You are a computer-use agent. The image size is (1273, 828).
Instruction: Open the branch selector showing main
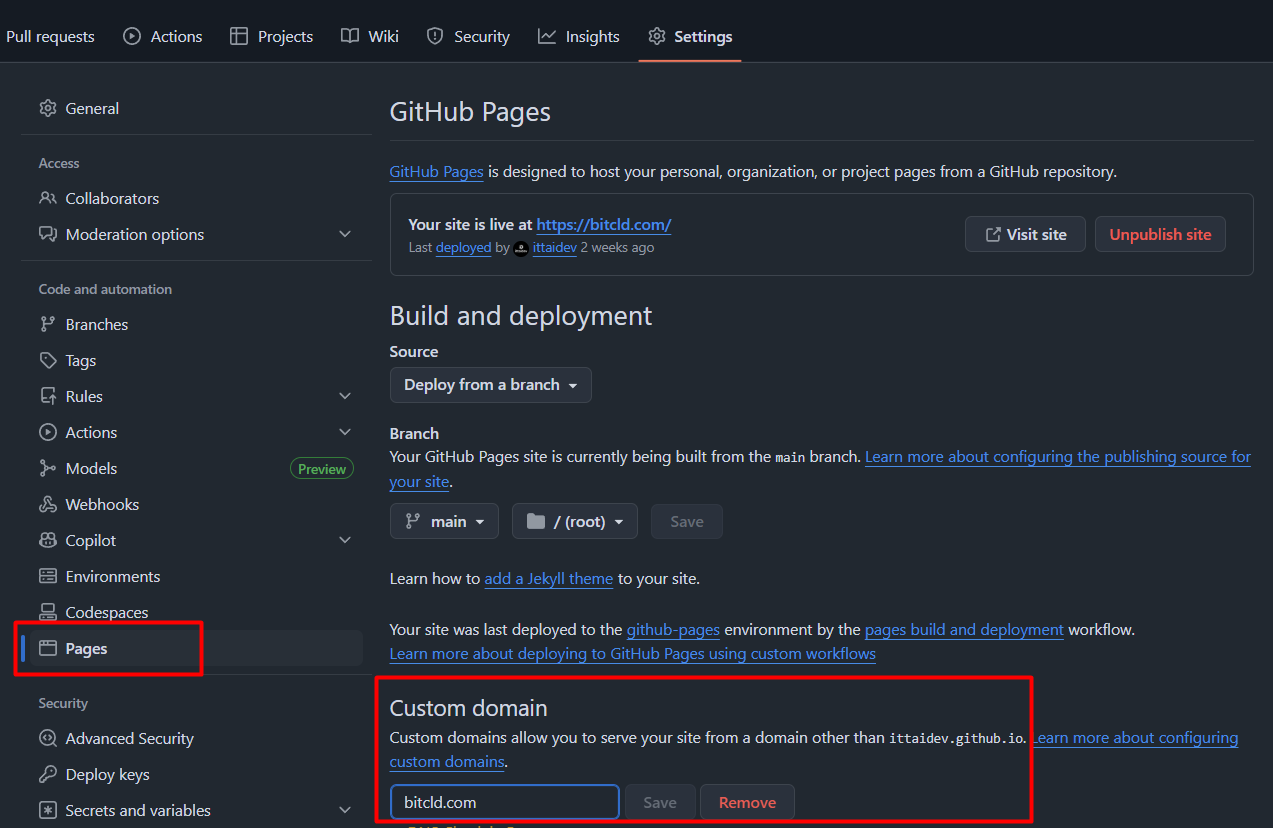tap(444, 520)
